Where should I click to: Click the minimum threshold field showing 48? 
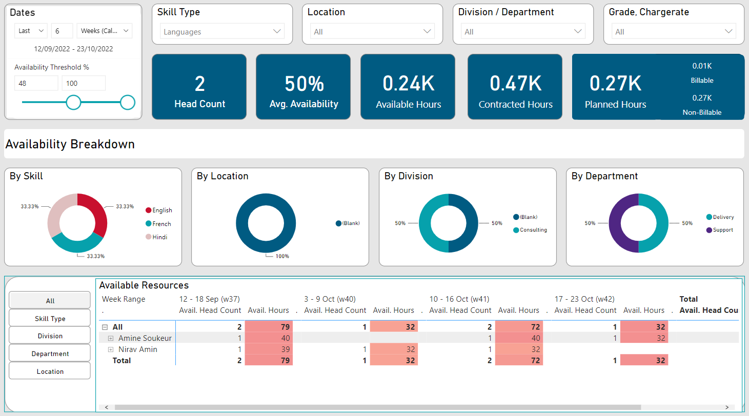coord(35,84)
